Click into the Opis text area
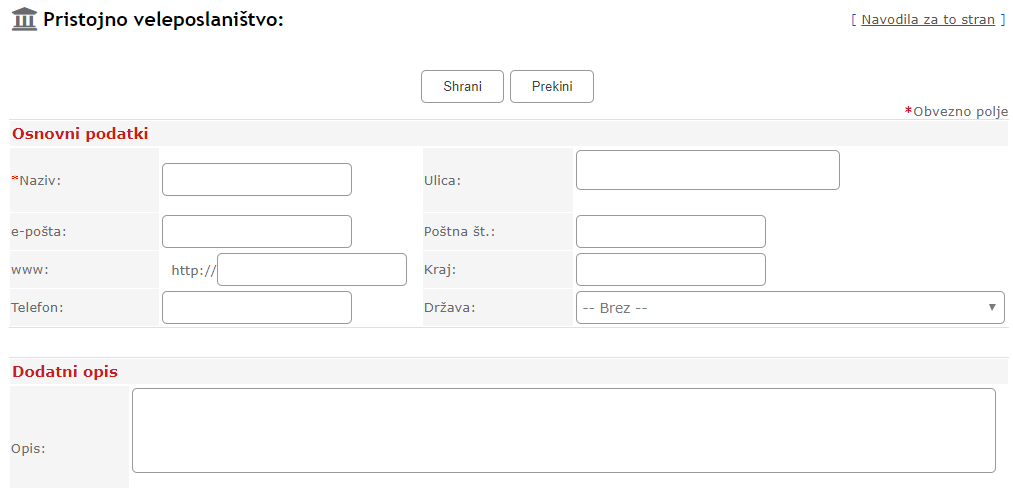The image size is (1013, 488). (x=563, y=430)
